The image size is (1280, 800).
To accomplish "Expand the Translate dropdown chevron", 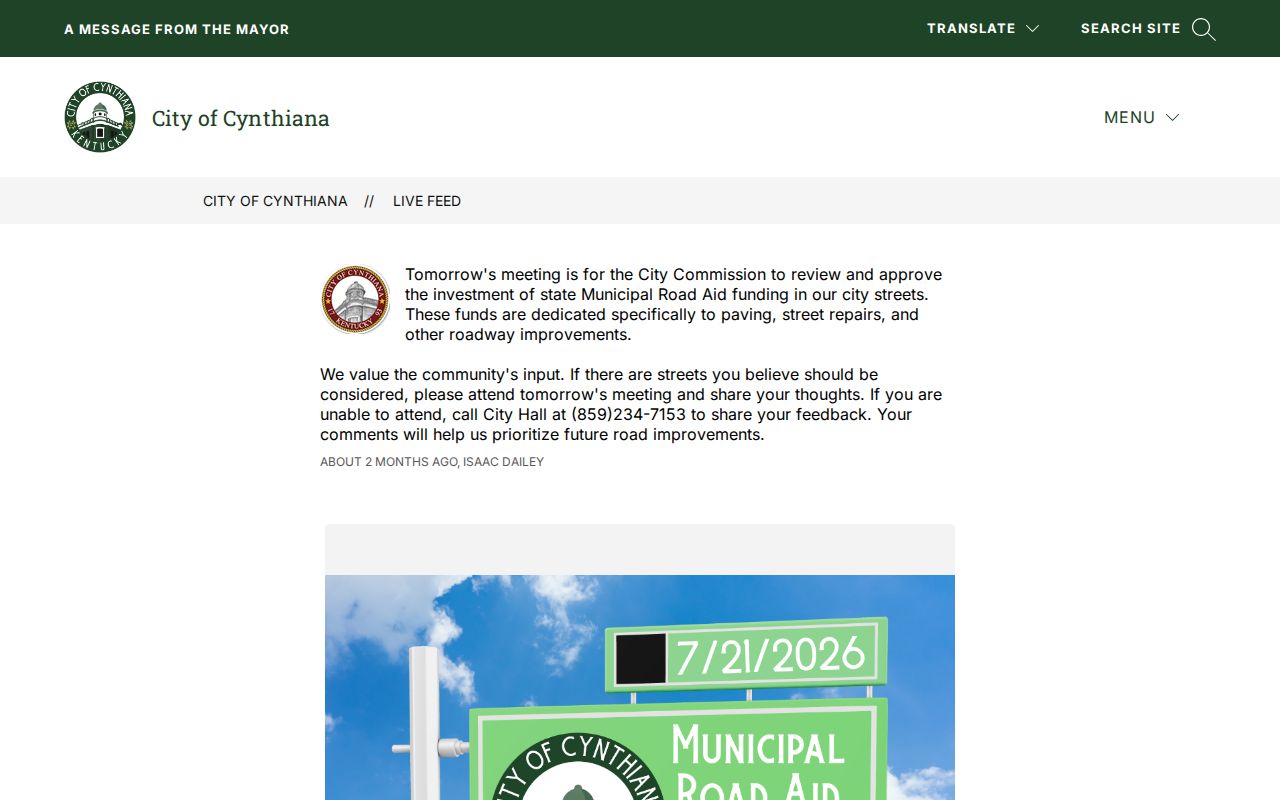I will 1033,29.
